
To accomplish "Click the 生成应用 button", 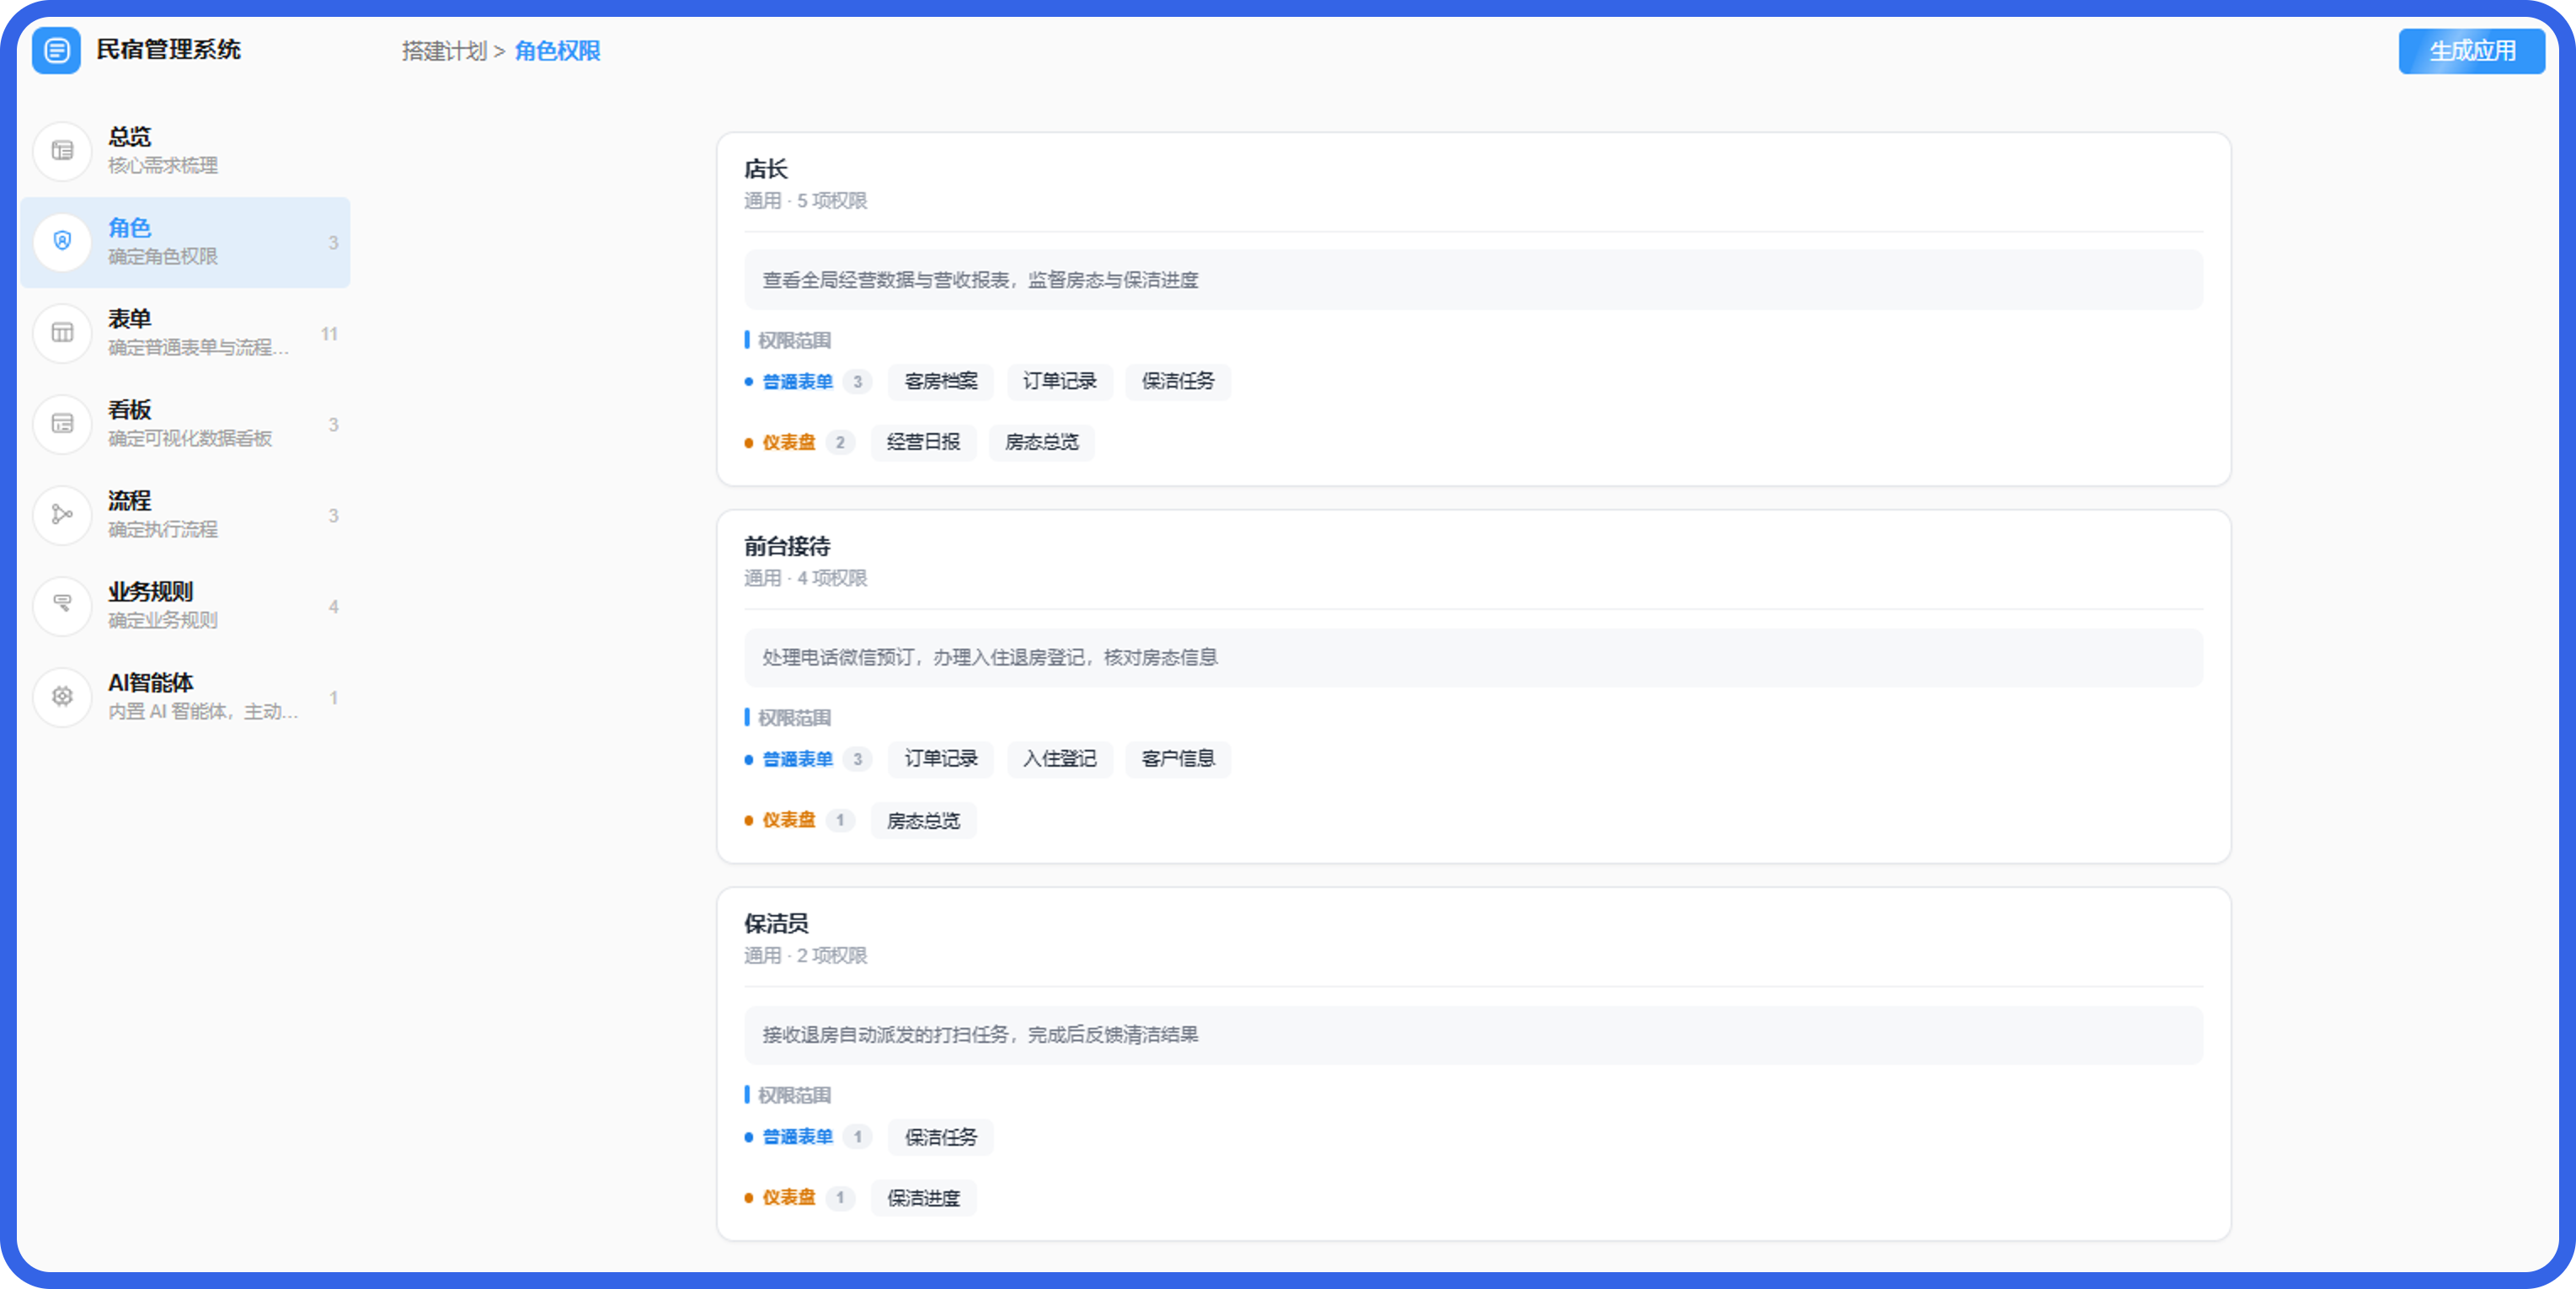I will tap(2471, 51).
